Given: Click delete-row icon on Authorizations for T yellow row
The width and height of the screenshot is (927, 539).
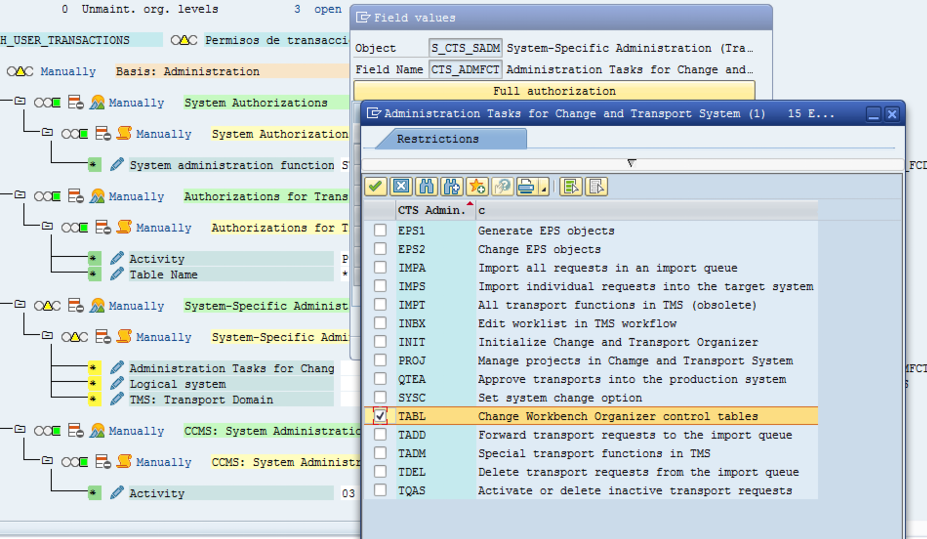Looking at the screenshot, I should click(x=103, y=228).
